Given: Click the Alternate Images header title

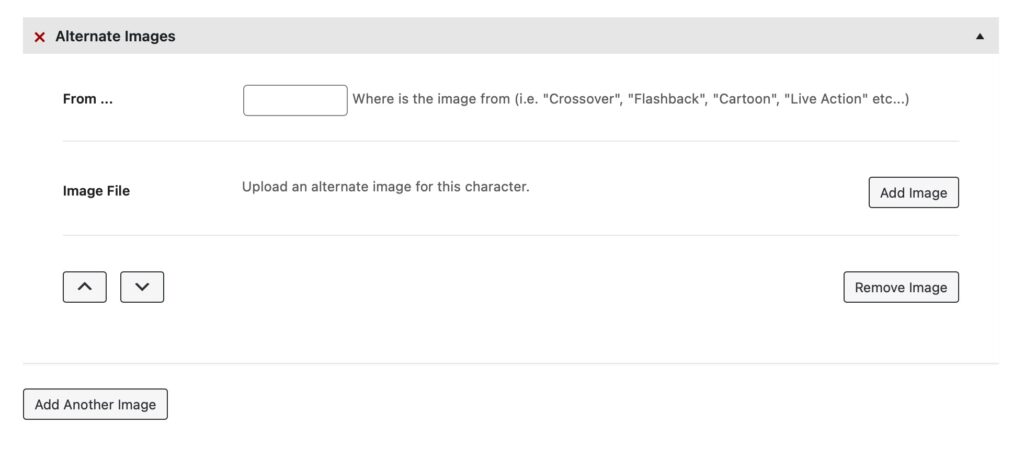Looking at the screenshot, I should 115,37.
